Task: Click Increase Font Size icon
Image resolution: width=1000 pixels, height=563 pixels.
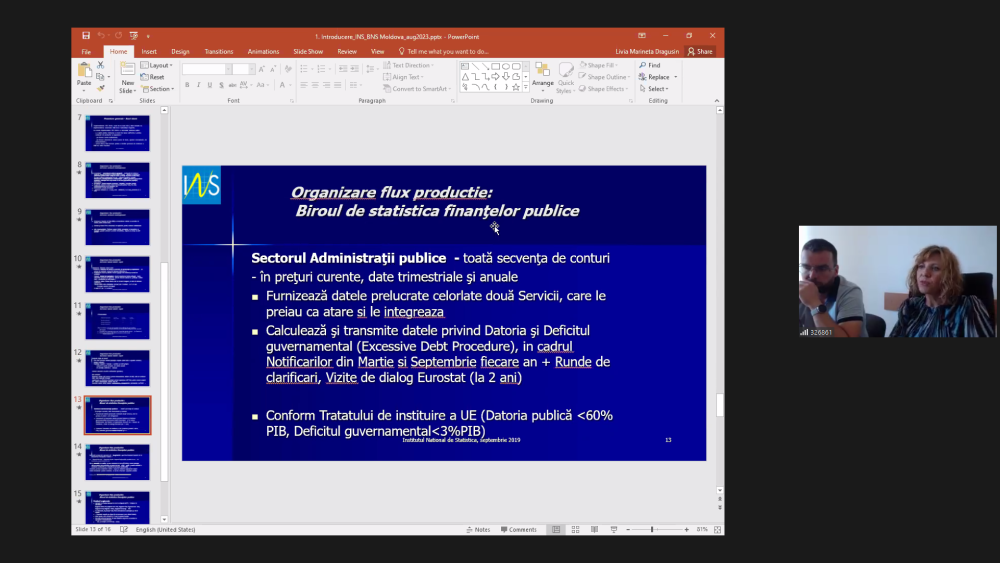Action: click(x=262, y=69)
